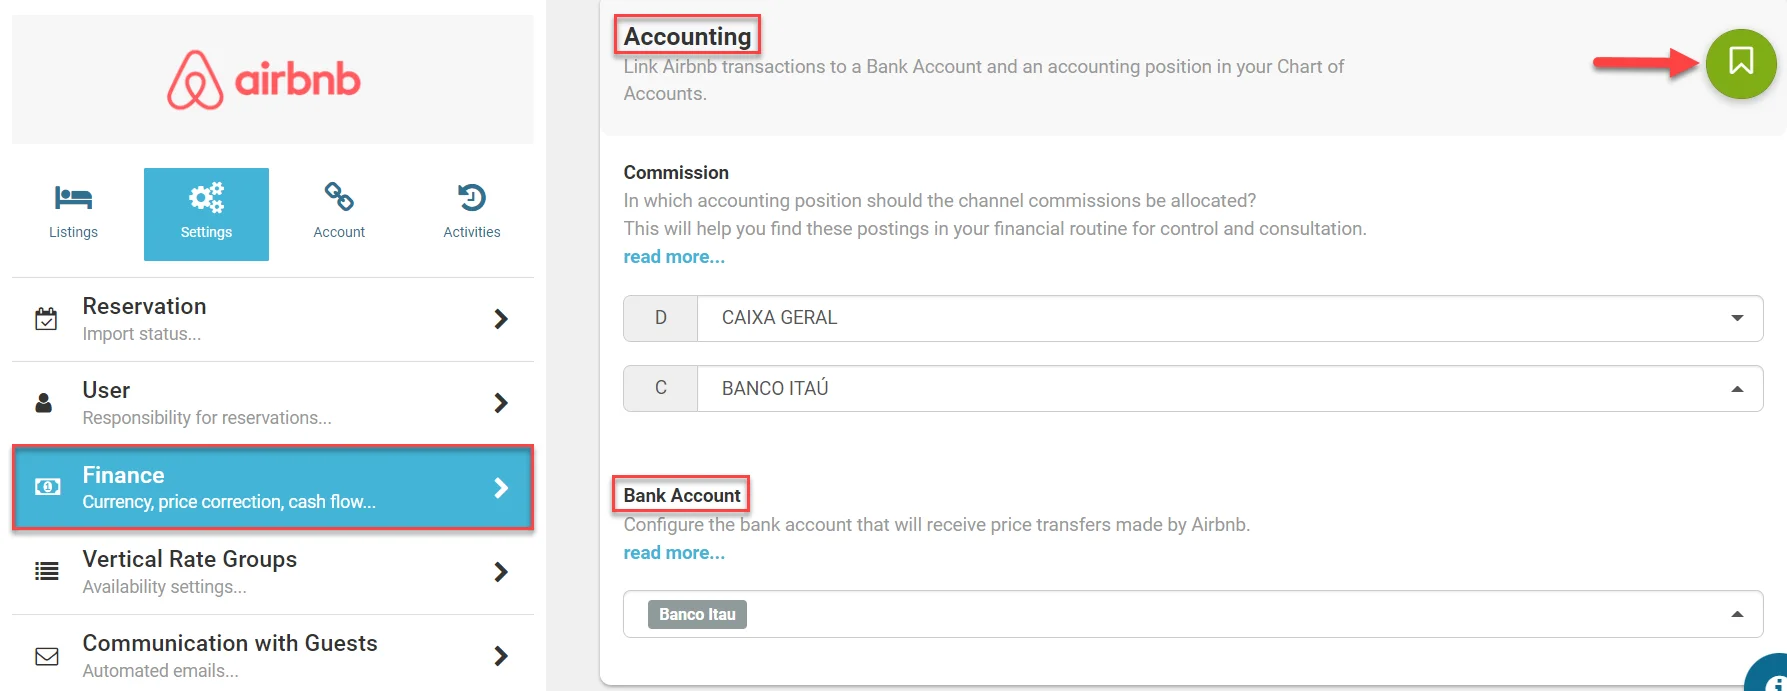Viewport: 1787px width, 691px height.
Task: Select the Banco Itau tag chip
Action: pyautogui.click(x=697, y=614)
